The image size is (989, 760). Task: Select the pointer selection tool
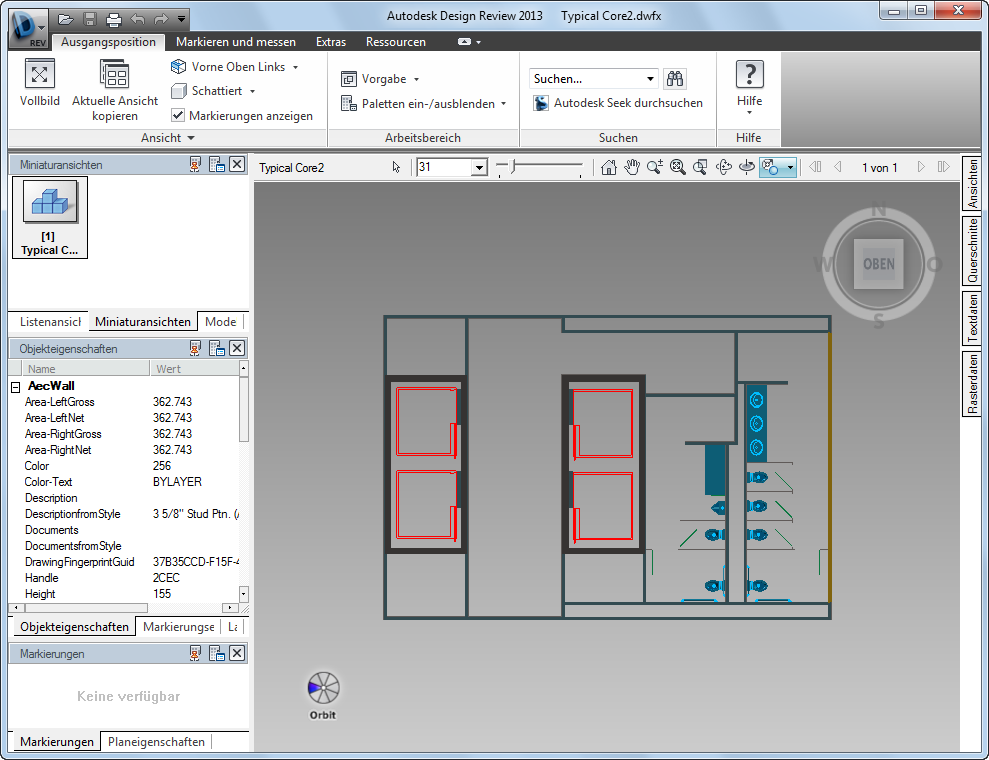pos(396,167)
